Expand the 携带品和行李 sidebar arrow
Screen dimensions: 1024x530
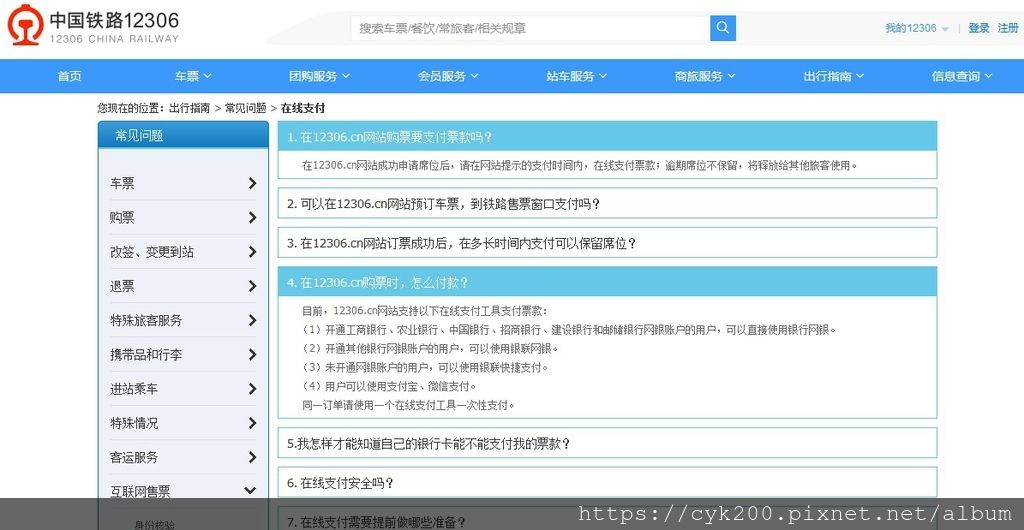coord(253,354)
